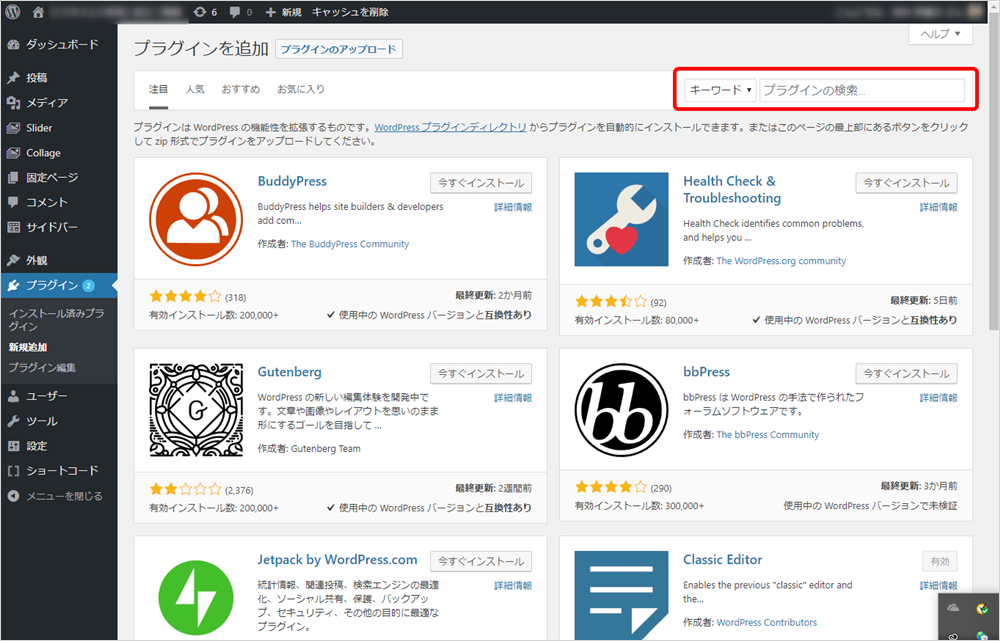Click the 投稿 pin icon in sidebar
This screenshot has width=1000, height=641.
click(x=13, y=78)
